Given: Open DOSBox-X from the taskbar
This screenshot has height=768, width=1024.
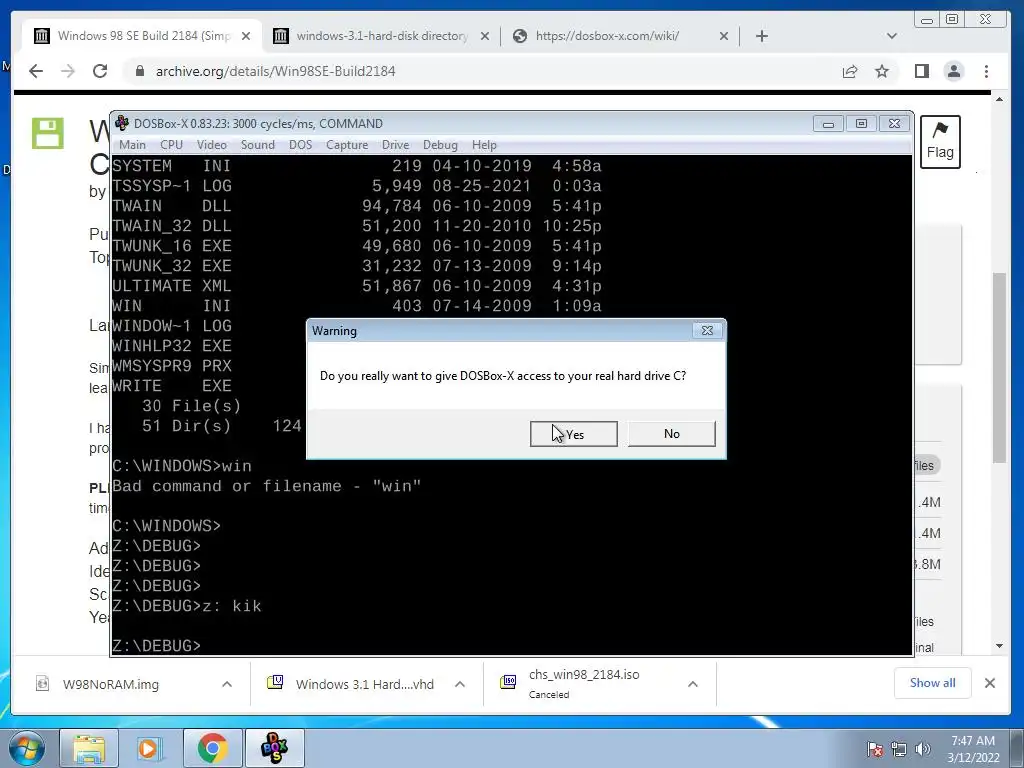Looking at the screenshot, I should (x=274, y=748).
